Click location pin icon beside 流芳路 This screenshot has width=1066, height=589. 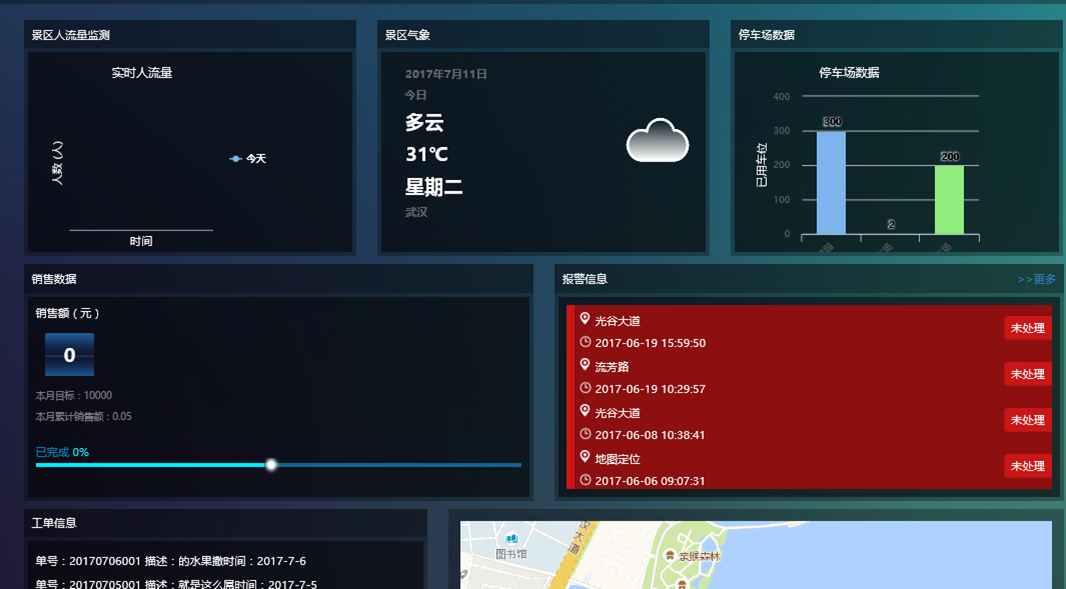[x=585, y=365]
